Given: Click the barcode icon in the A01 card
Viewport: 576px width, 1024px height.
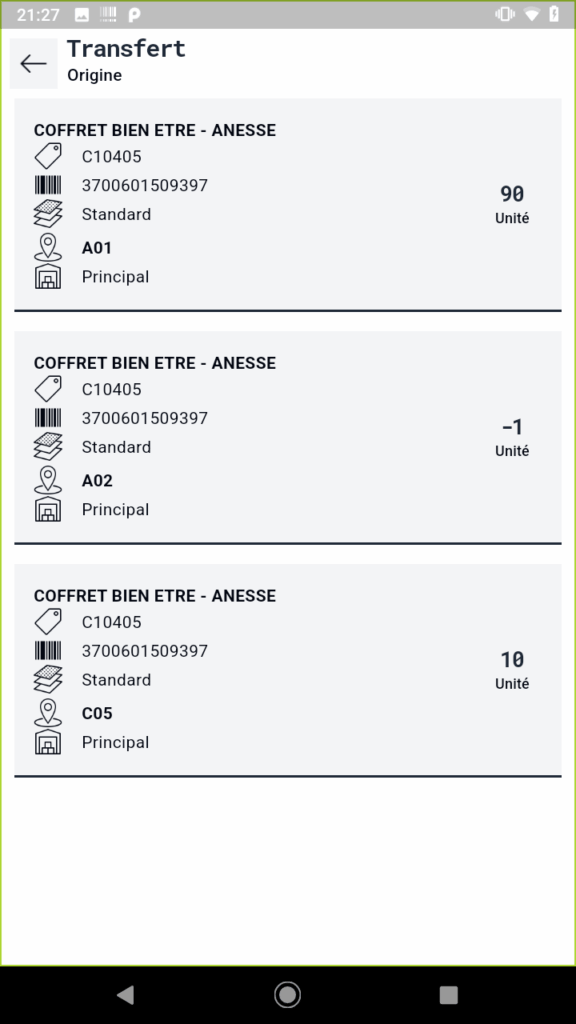Looking at the screenshot, I should point(48,185).
